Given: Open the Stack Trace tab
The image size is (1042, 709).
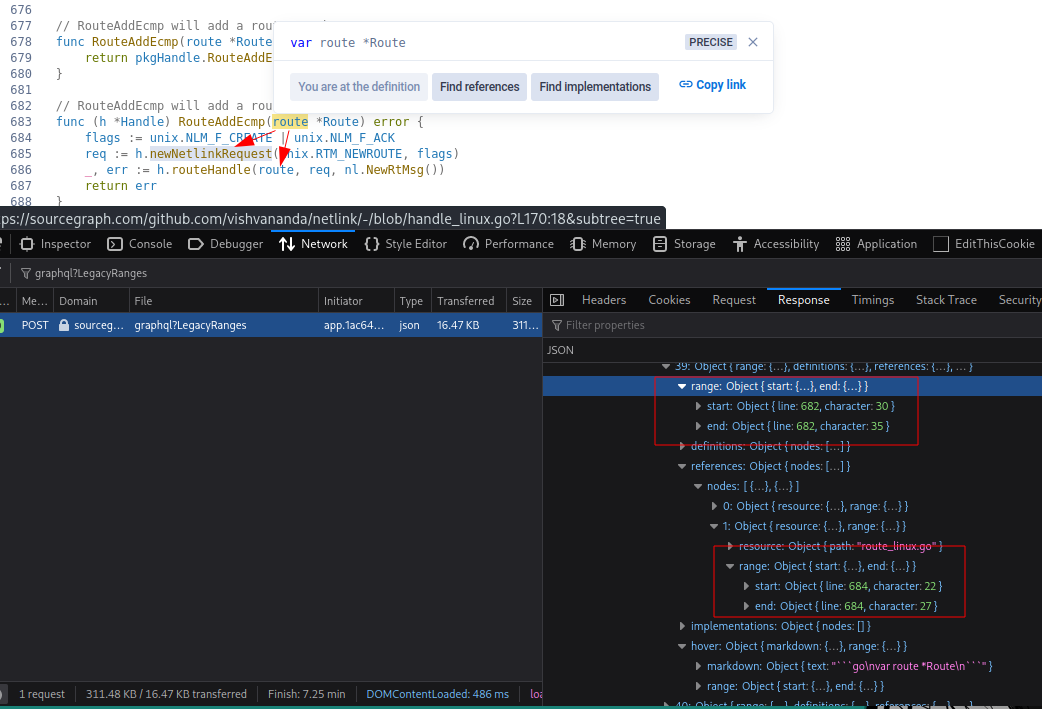Looking at the screenshot, I should click(946, 300).
